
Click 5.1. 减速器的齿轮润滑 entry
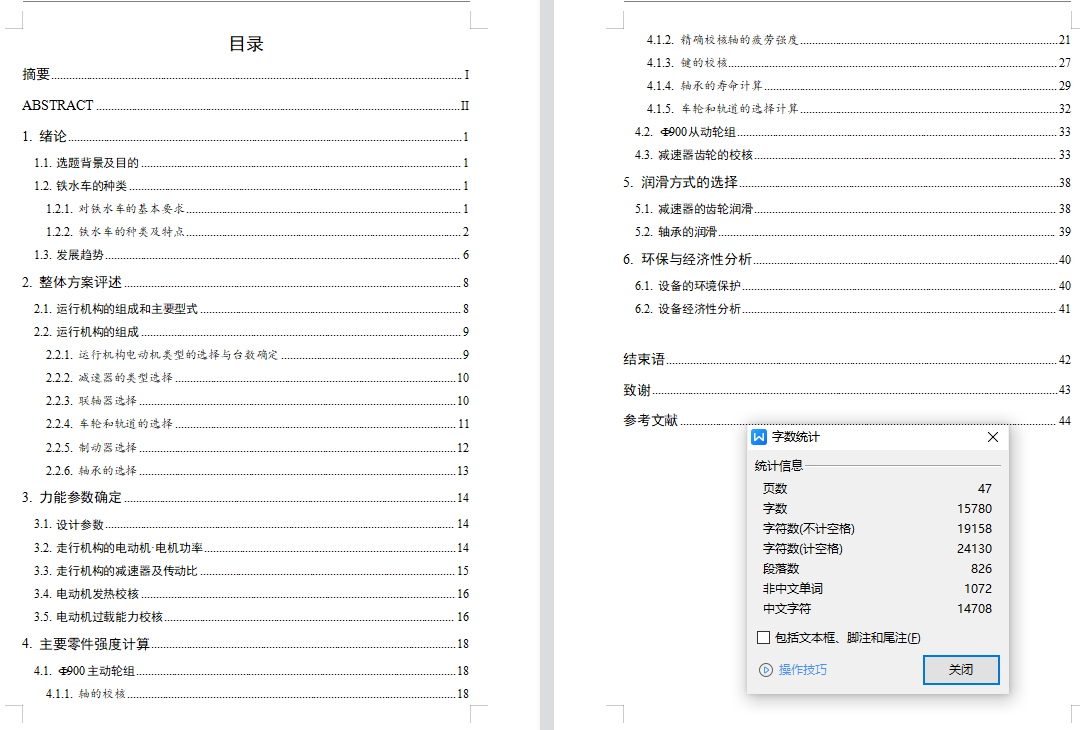coord(853,209)
